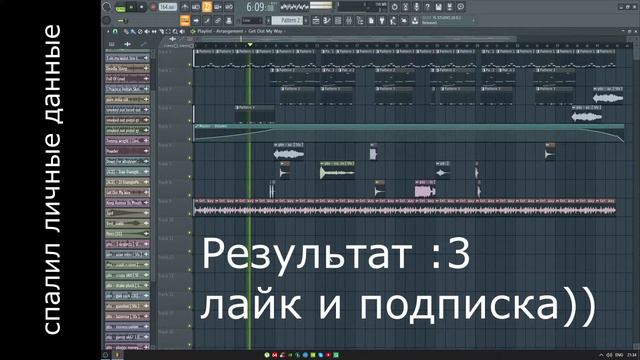Select the playlist Draw pencil tool
Screen dimensions: 640x360
(x=126, y=31)
